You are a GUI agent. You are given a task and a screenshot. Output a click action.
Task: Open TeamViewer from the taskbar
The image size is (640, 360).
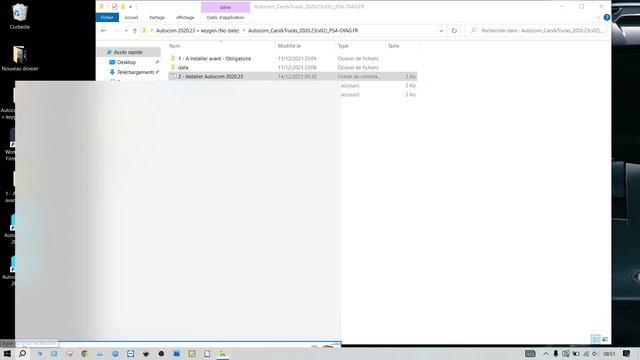click(x=131, y=353)
